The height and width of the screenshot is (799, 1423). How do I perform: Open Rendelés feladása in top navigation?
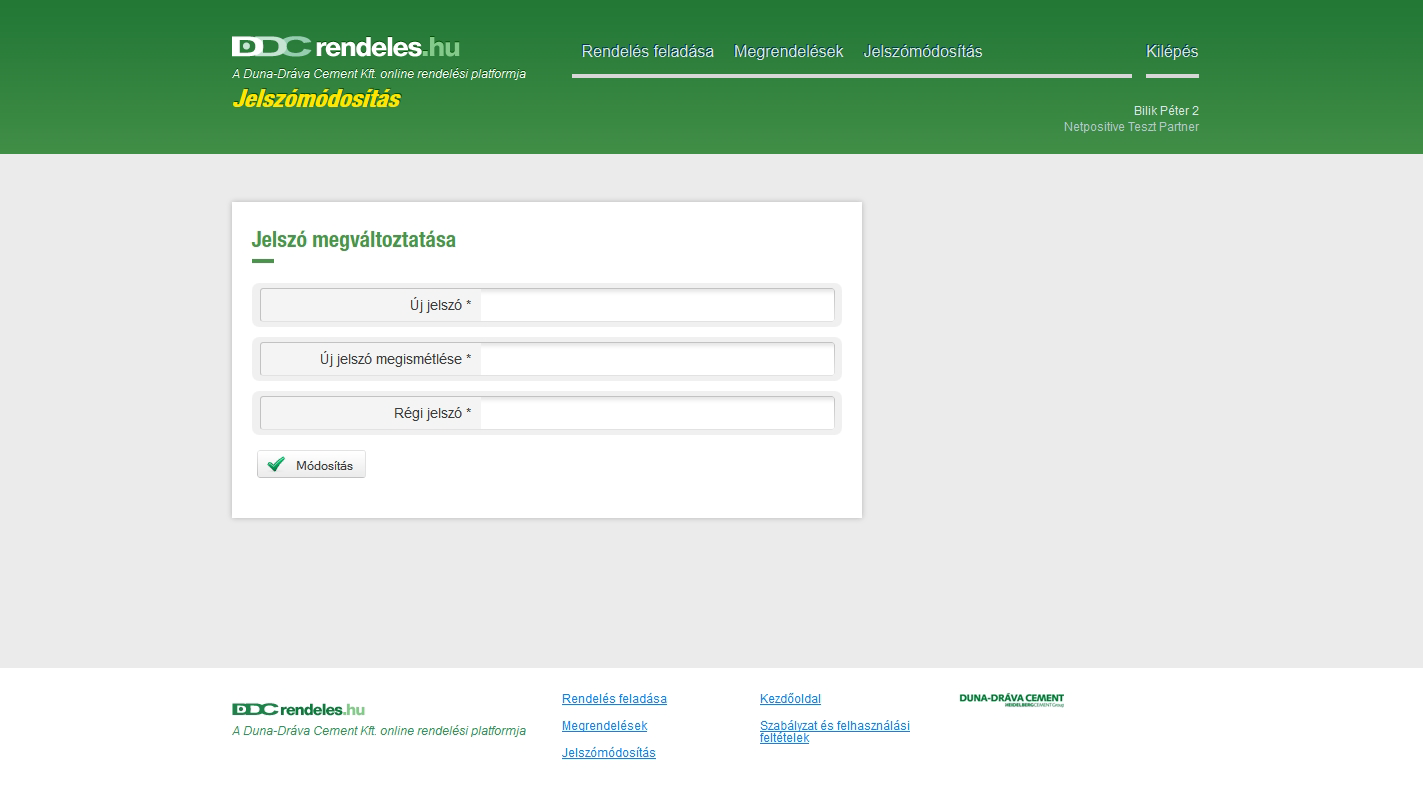(x=648, y=52)
